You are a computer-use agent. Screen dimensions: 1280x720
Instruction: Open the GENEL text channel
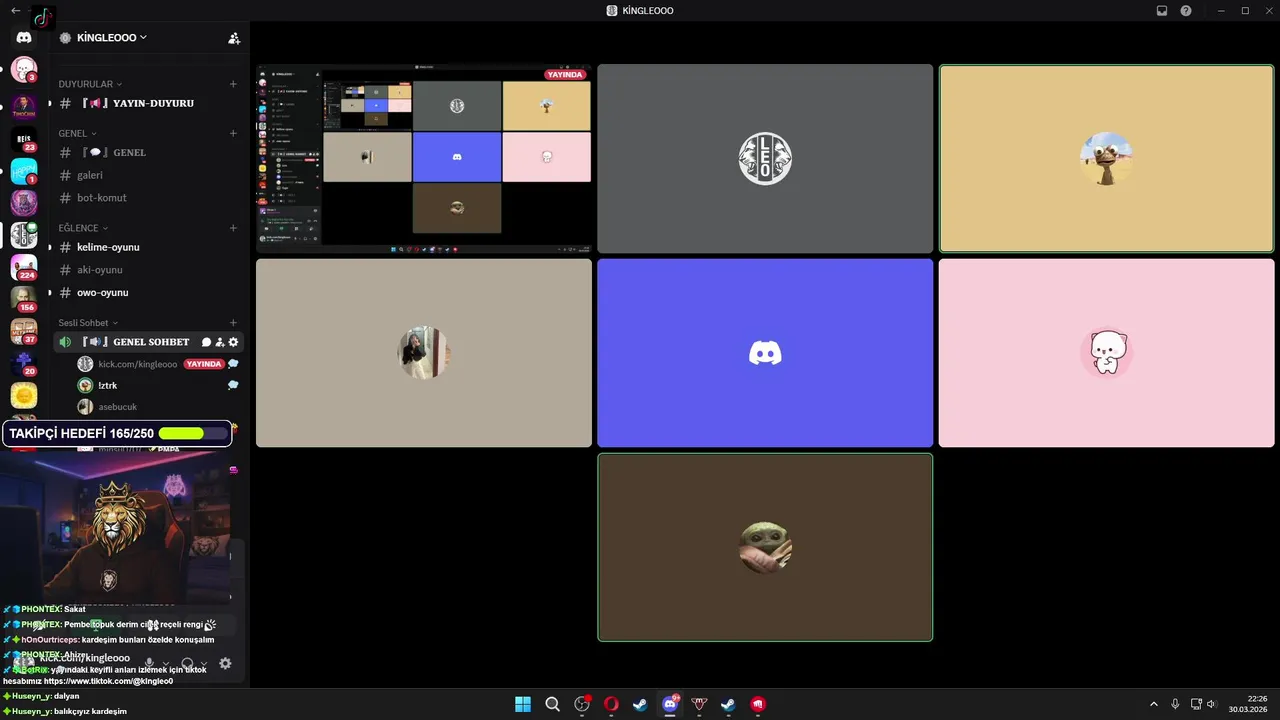tap(149, 152)
